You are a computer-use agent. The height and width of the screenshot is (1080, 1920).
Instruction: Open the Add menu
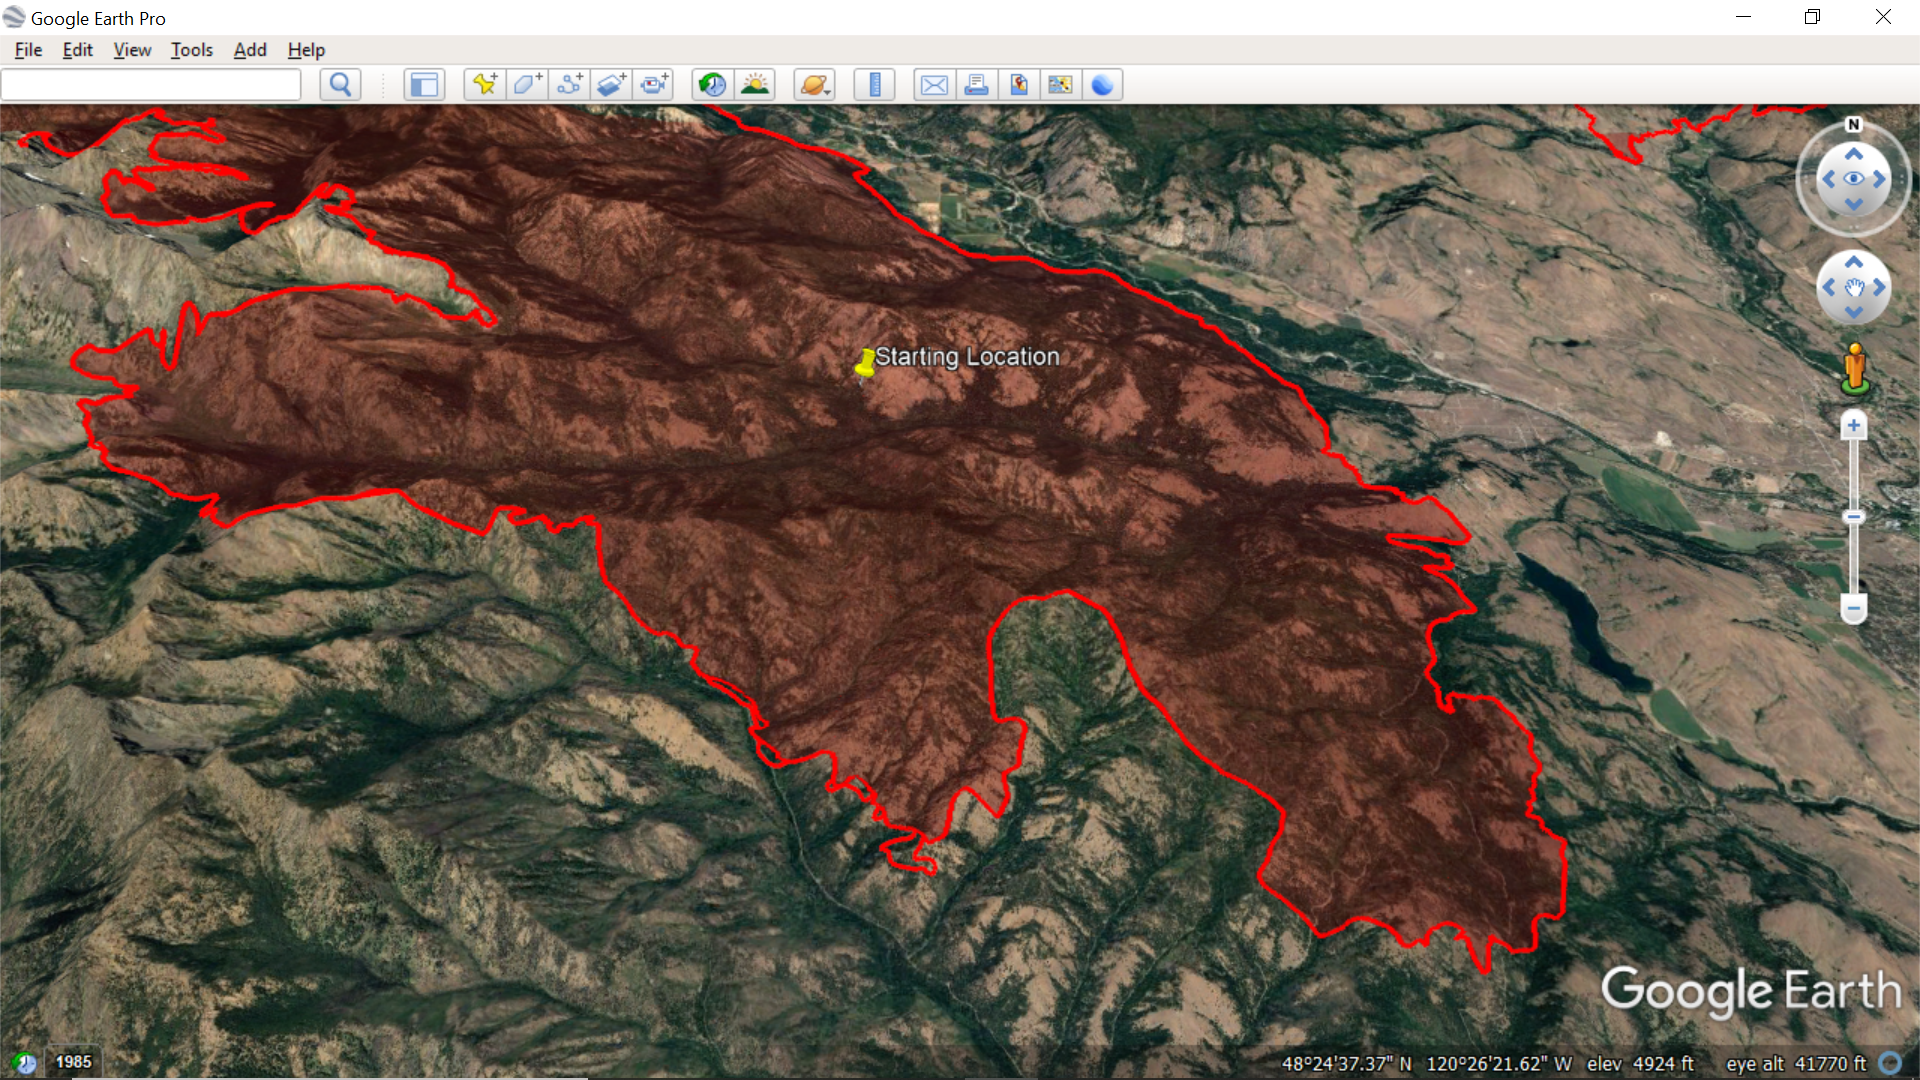(x=250, y=50)
